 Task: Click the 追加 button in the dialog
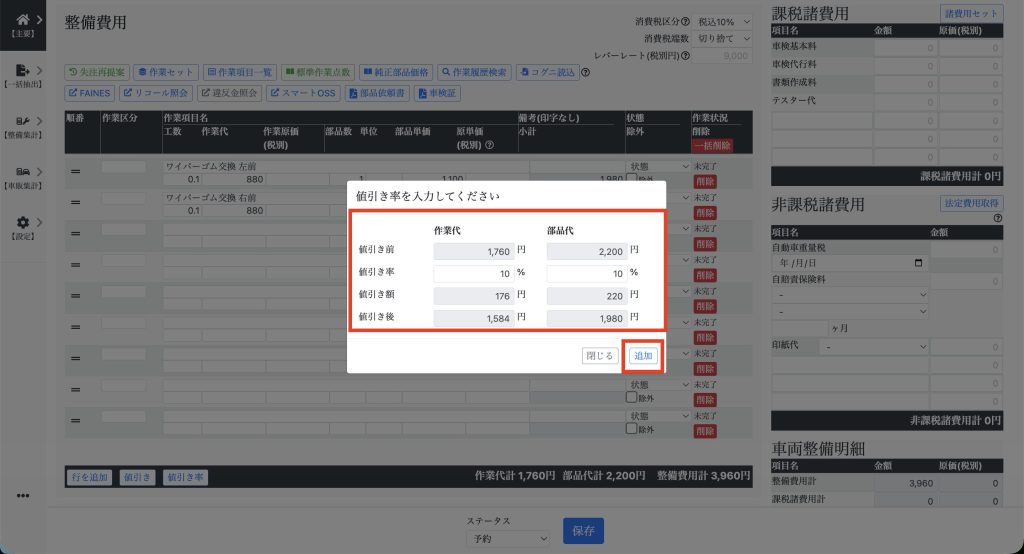tap(643, 356)
